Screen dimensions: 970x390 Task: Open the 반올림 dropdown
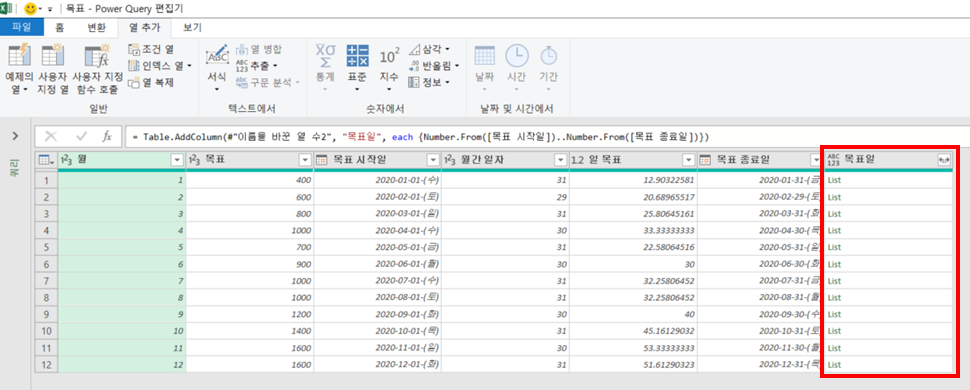tap(434, 65)
